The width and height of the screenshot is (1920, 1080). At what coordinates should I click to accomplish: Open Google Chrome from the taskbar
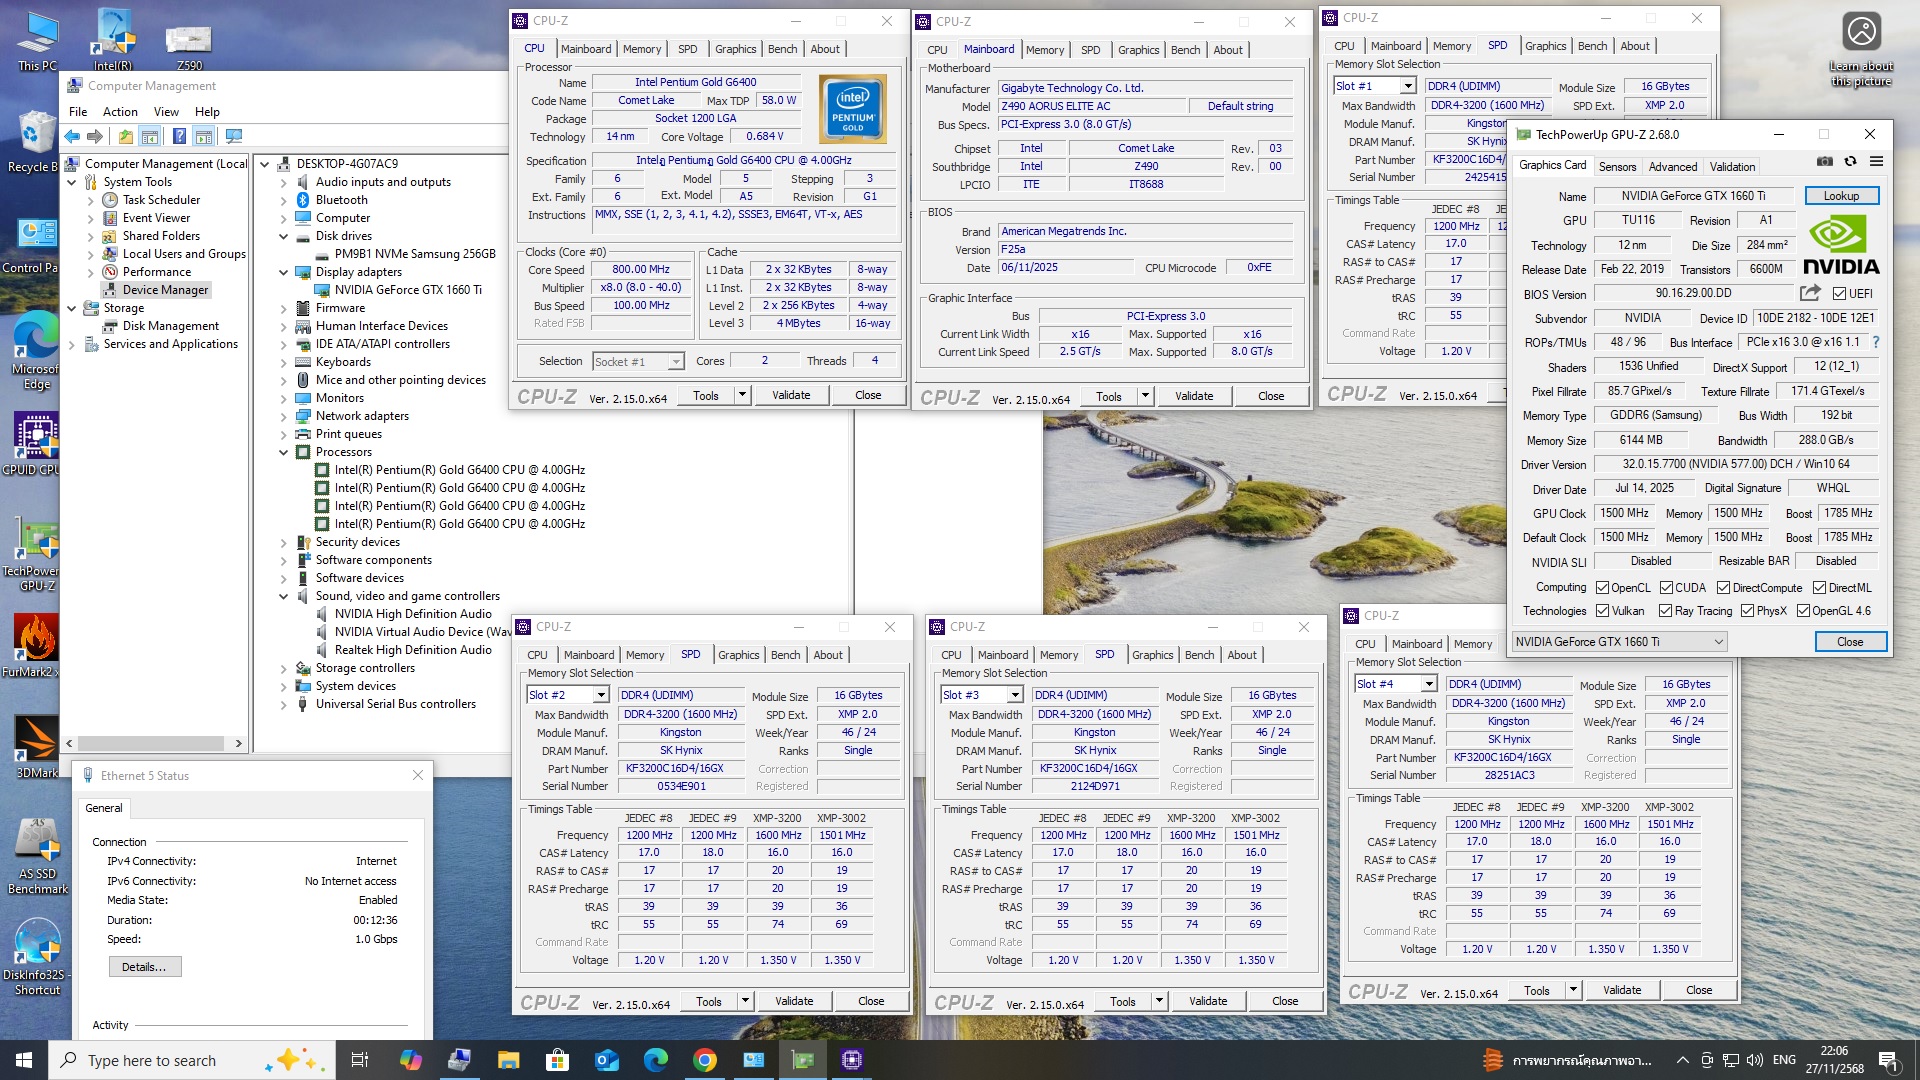tap(705, 1060)
